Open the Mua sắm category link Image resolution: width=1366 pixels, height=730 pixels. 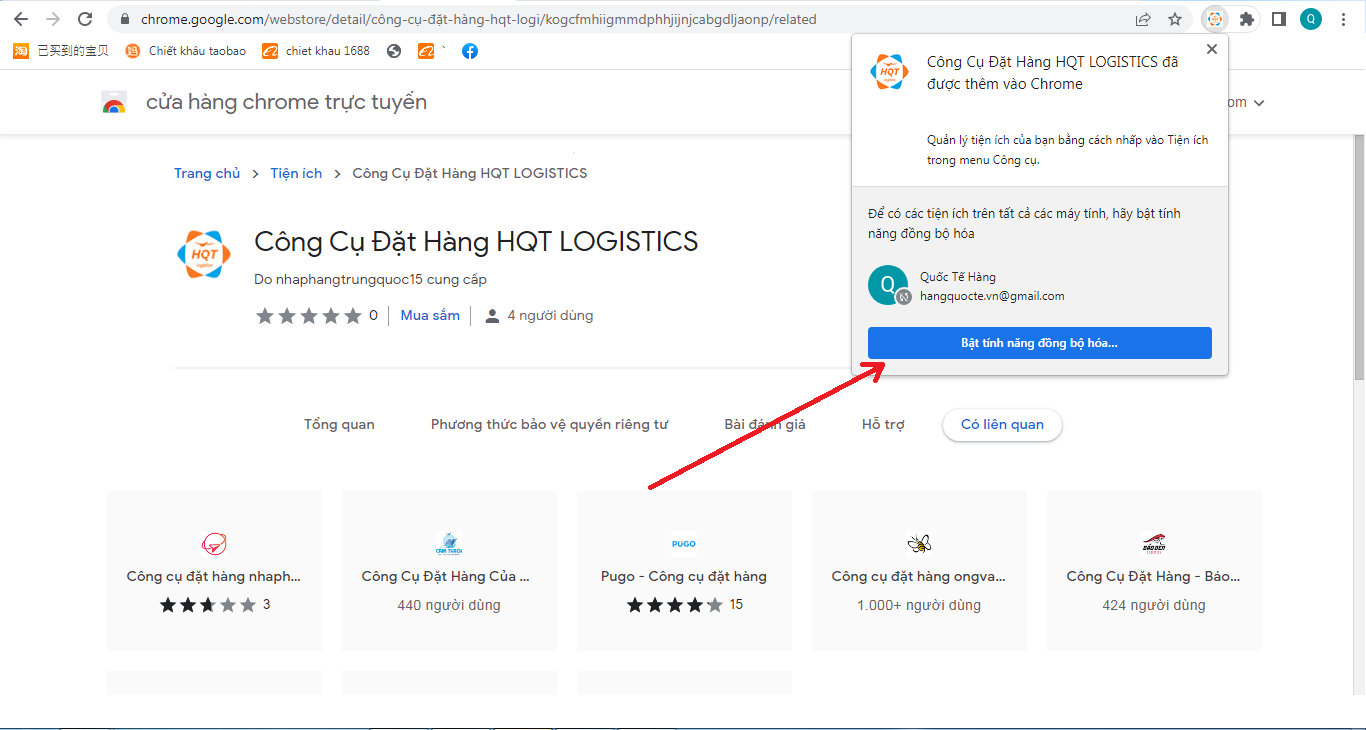point(430,315)
